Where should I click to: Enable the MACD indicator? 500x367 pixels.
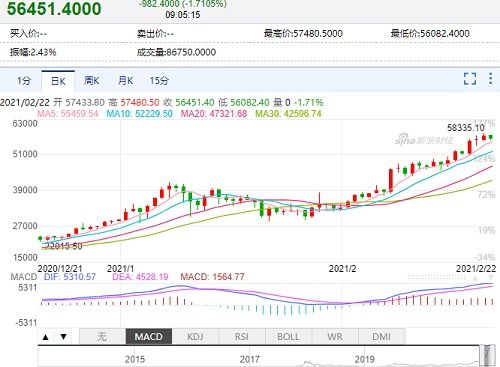coord(149,336)
